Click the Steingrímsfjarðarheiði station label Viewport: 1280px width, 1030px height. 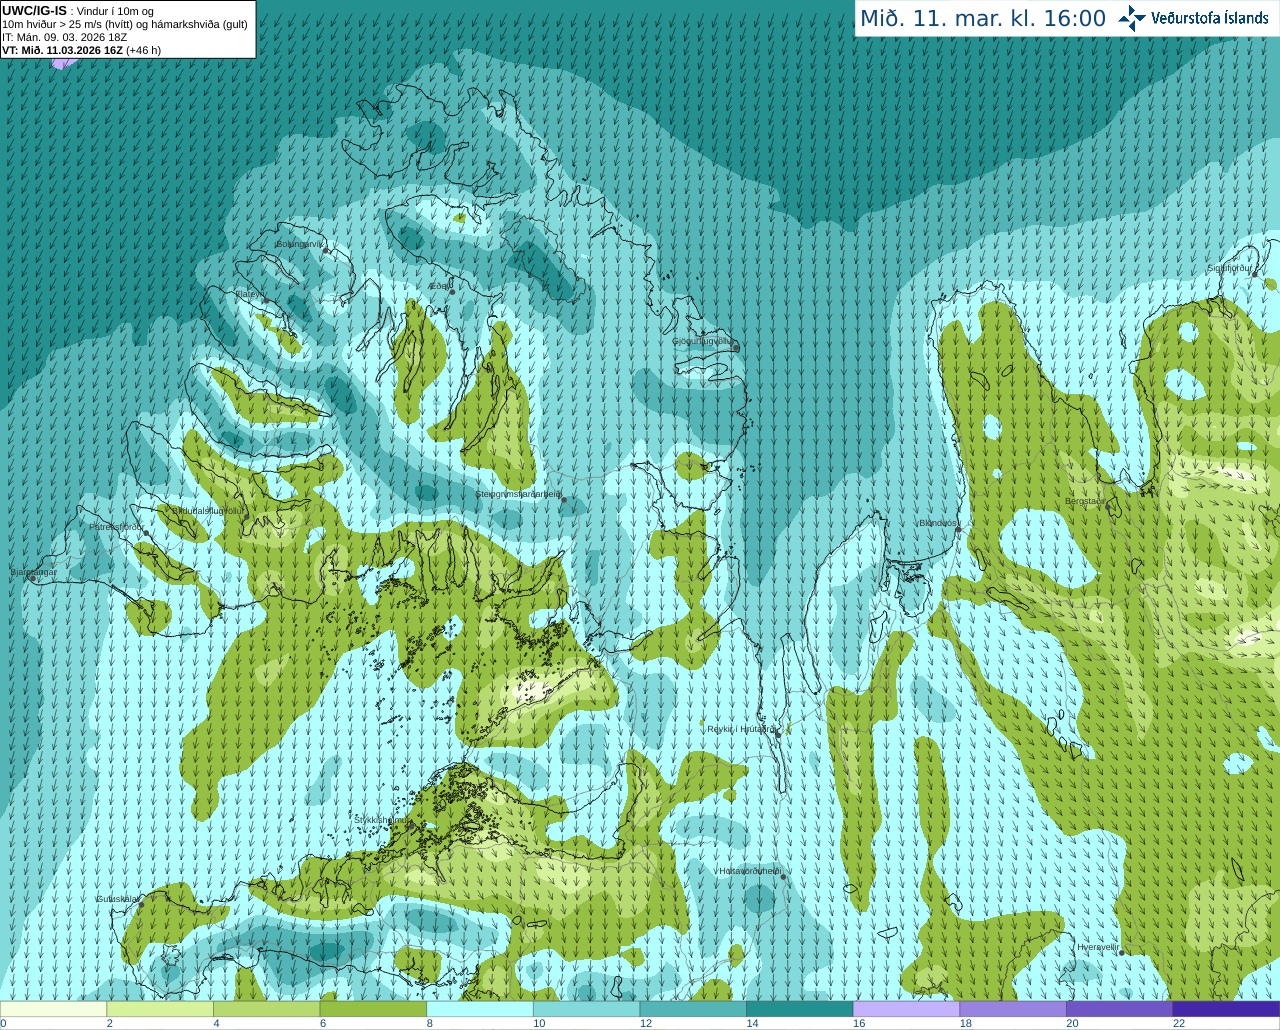coord(517,494)
